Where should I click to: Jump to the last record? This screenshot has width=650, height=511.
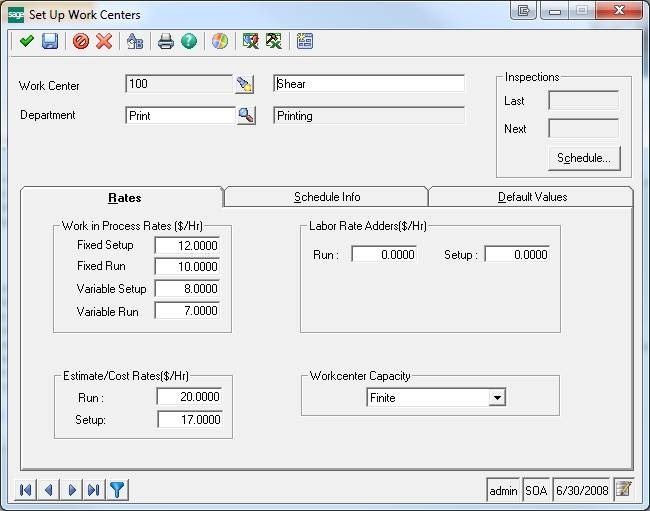(x=93, y=489)
